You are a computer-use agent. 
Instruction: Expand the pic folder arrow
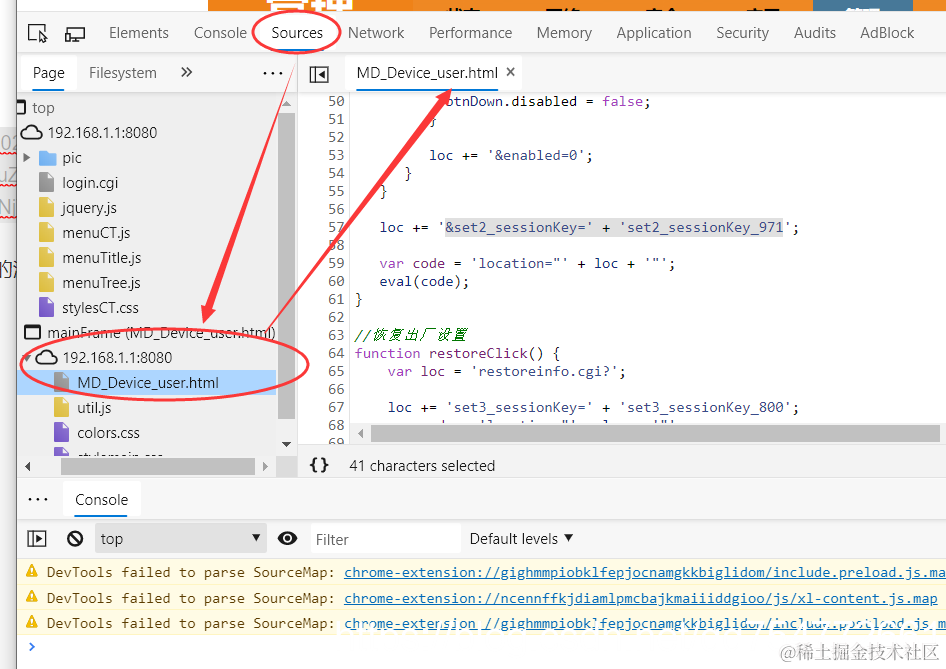click(27, 157)
